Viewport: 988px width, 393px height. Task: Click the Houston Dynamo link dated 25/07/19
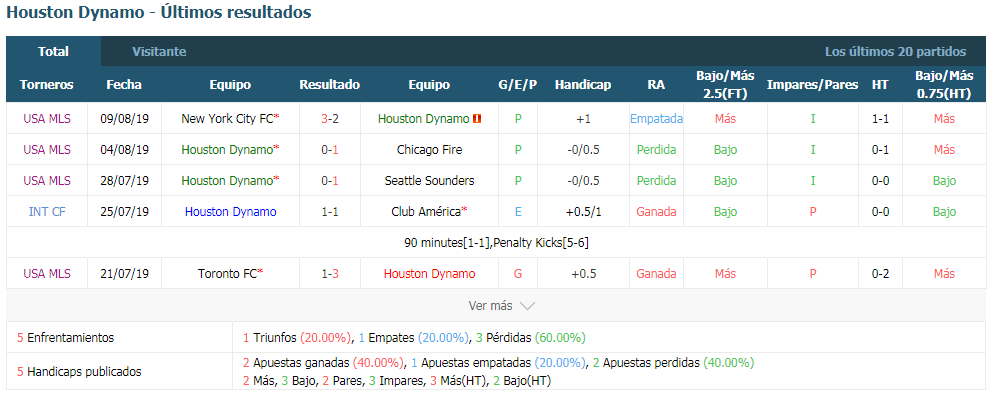click(x=231, y=212)
